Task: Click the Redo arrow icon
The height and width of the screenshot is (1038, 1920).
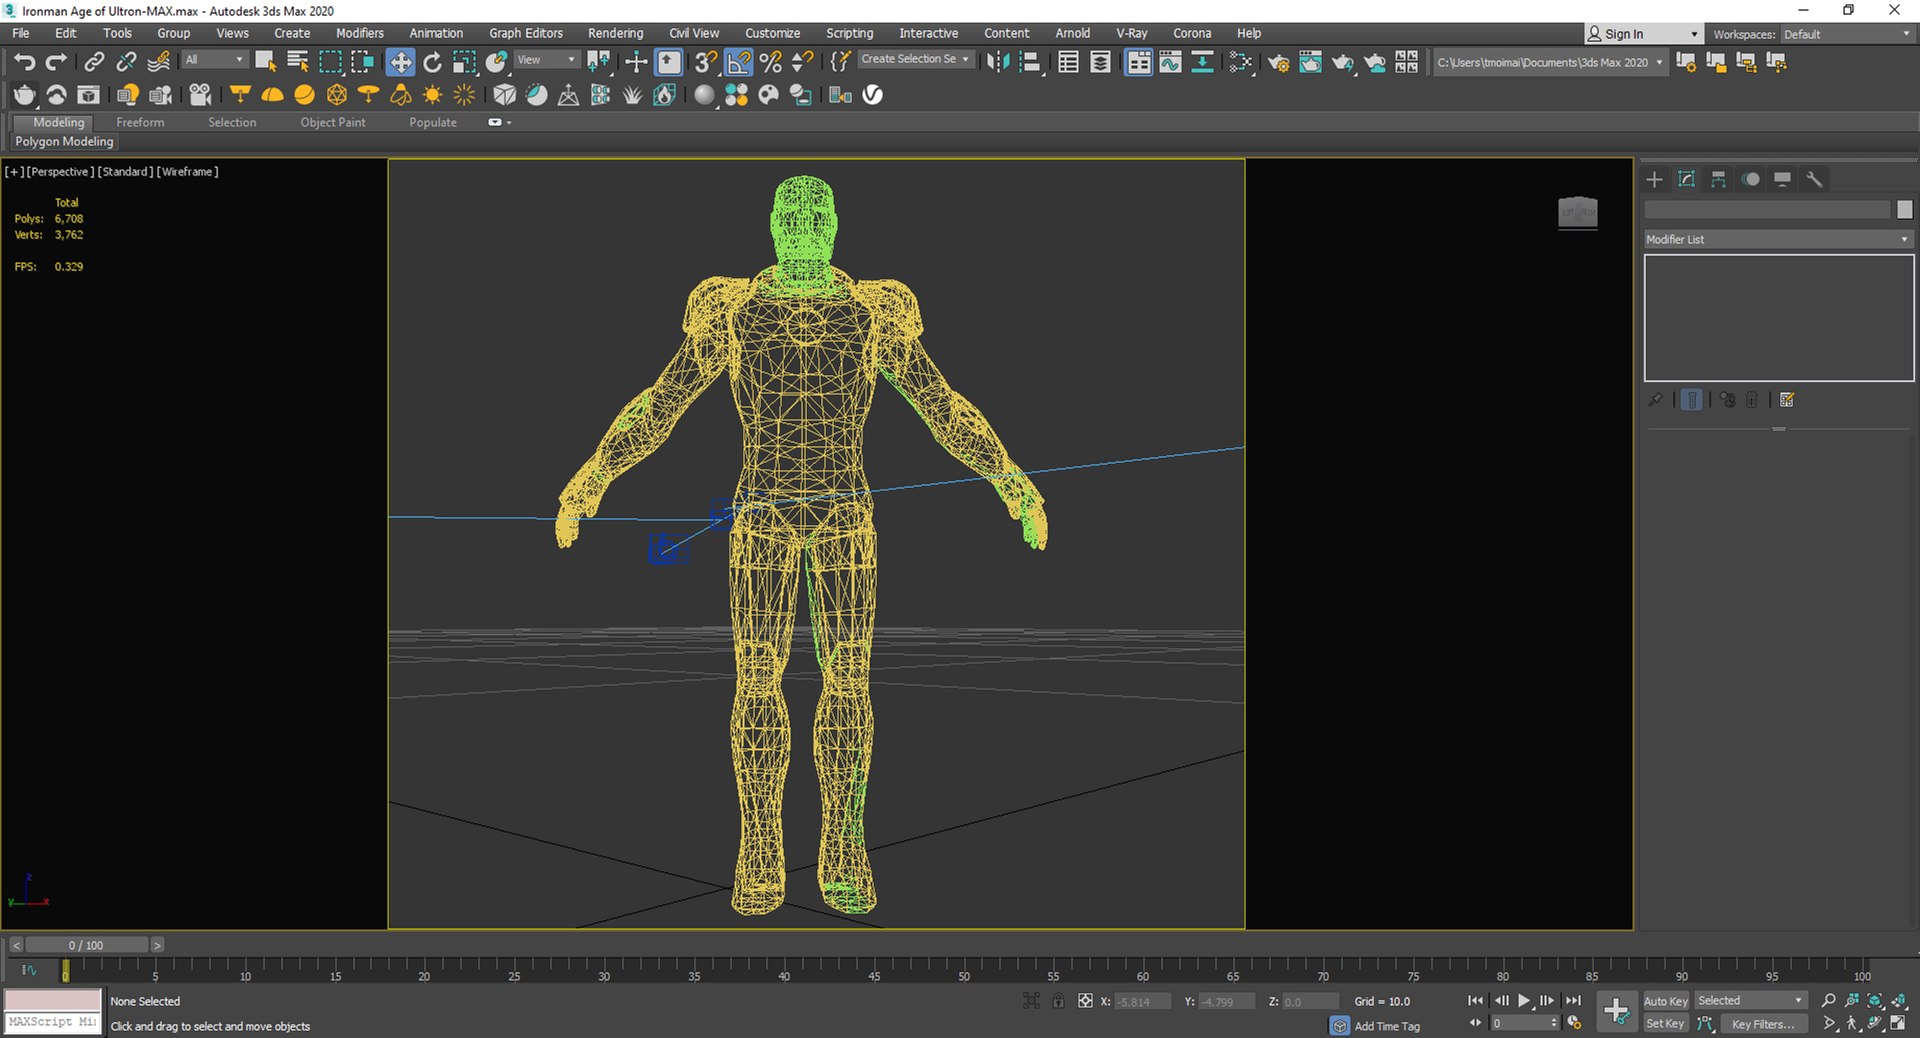Action: [56, 62]
